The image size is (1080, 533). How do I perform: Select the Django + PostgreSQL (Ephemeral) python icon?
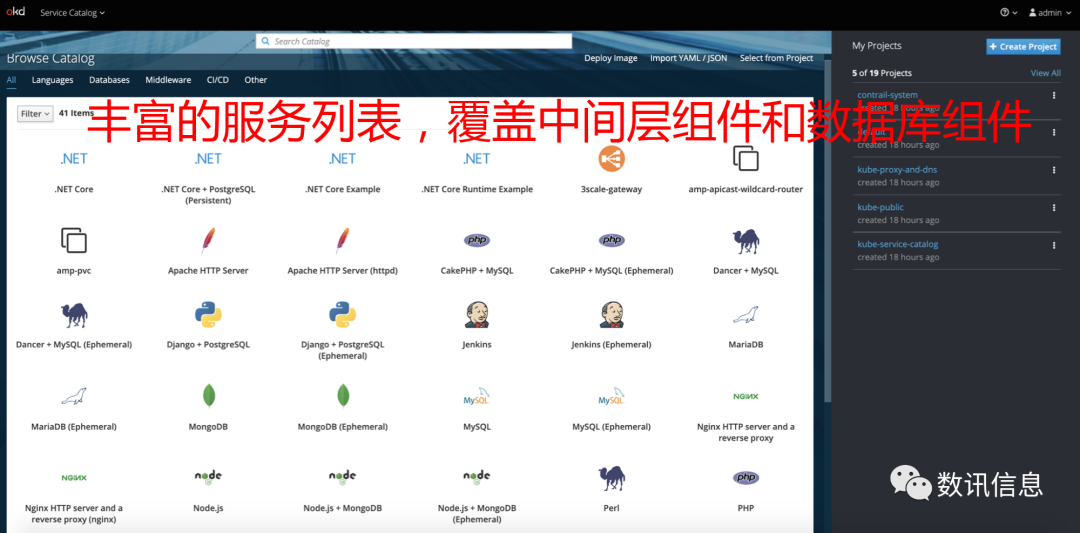(x=342, y=315)
